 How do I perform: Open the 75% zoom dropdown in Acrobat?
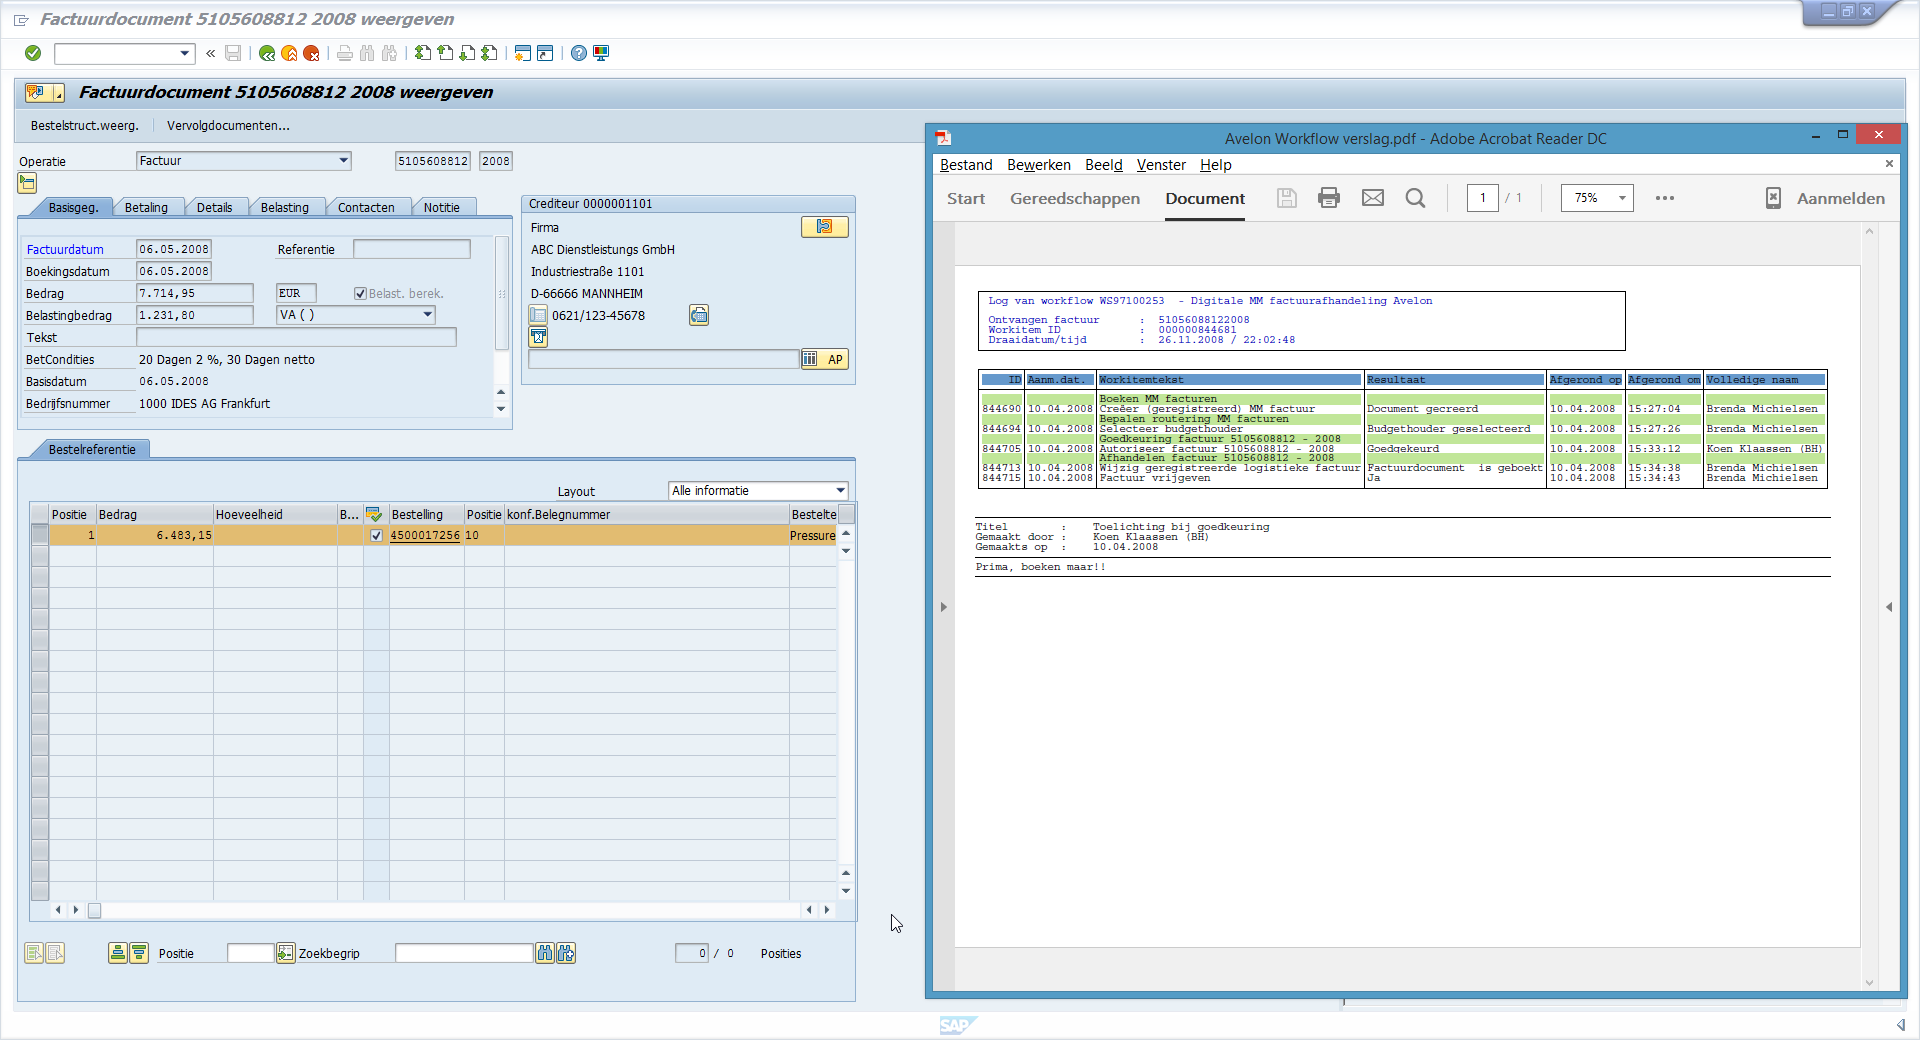[1622, 198]
